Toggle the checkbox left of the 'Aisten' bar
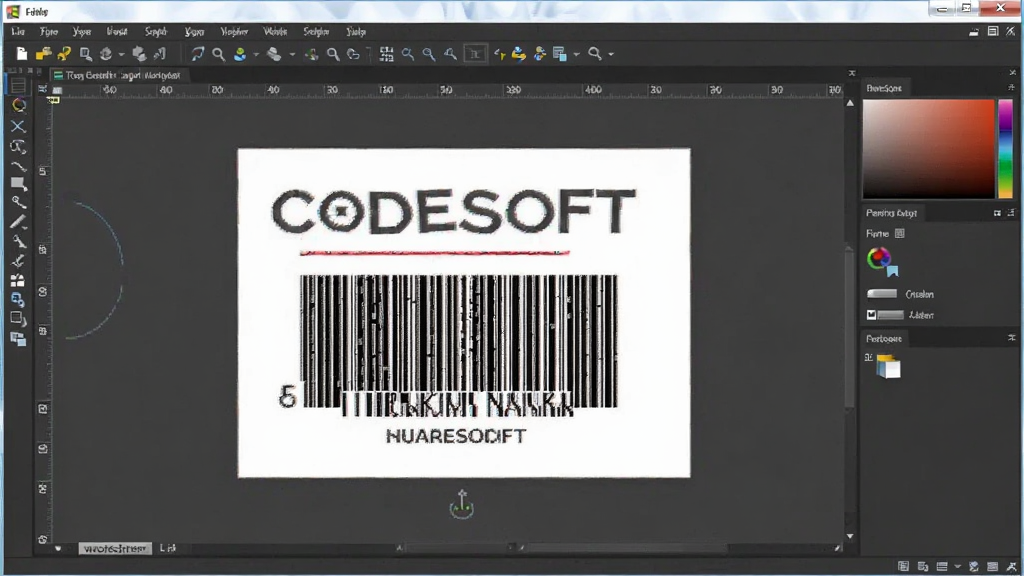 [871, 315]
